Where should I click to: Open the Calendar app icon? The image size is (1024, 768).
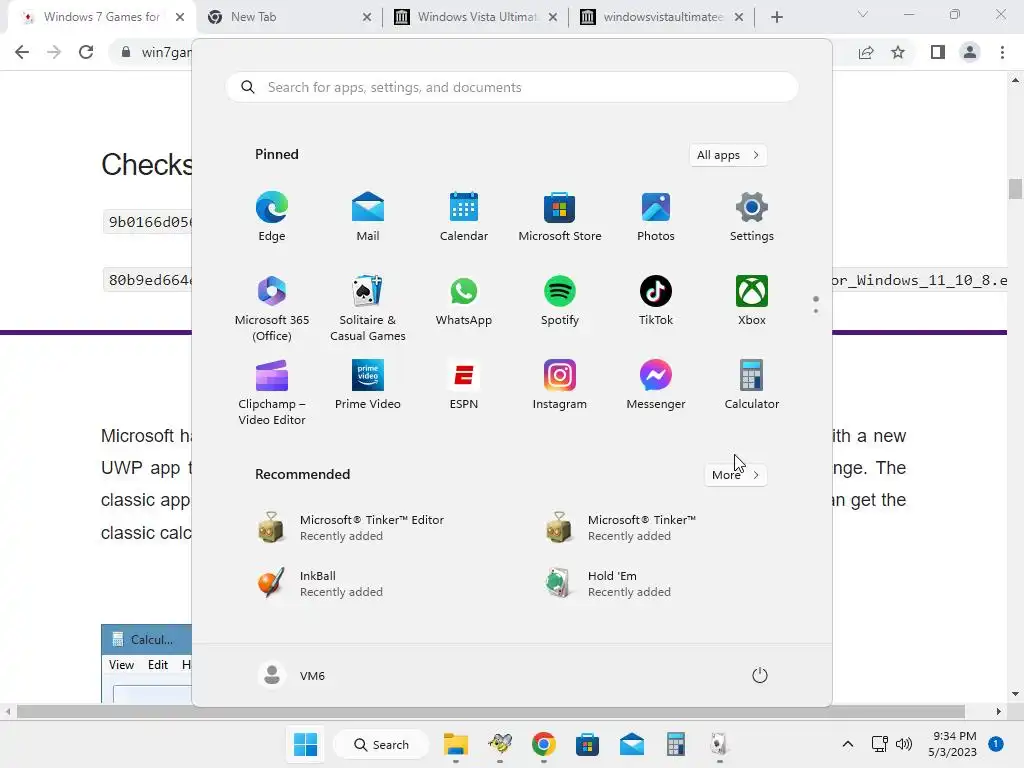pos(464,216)
